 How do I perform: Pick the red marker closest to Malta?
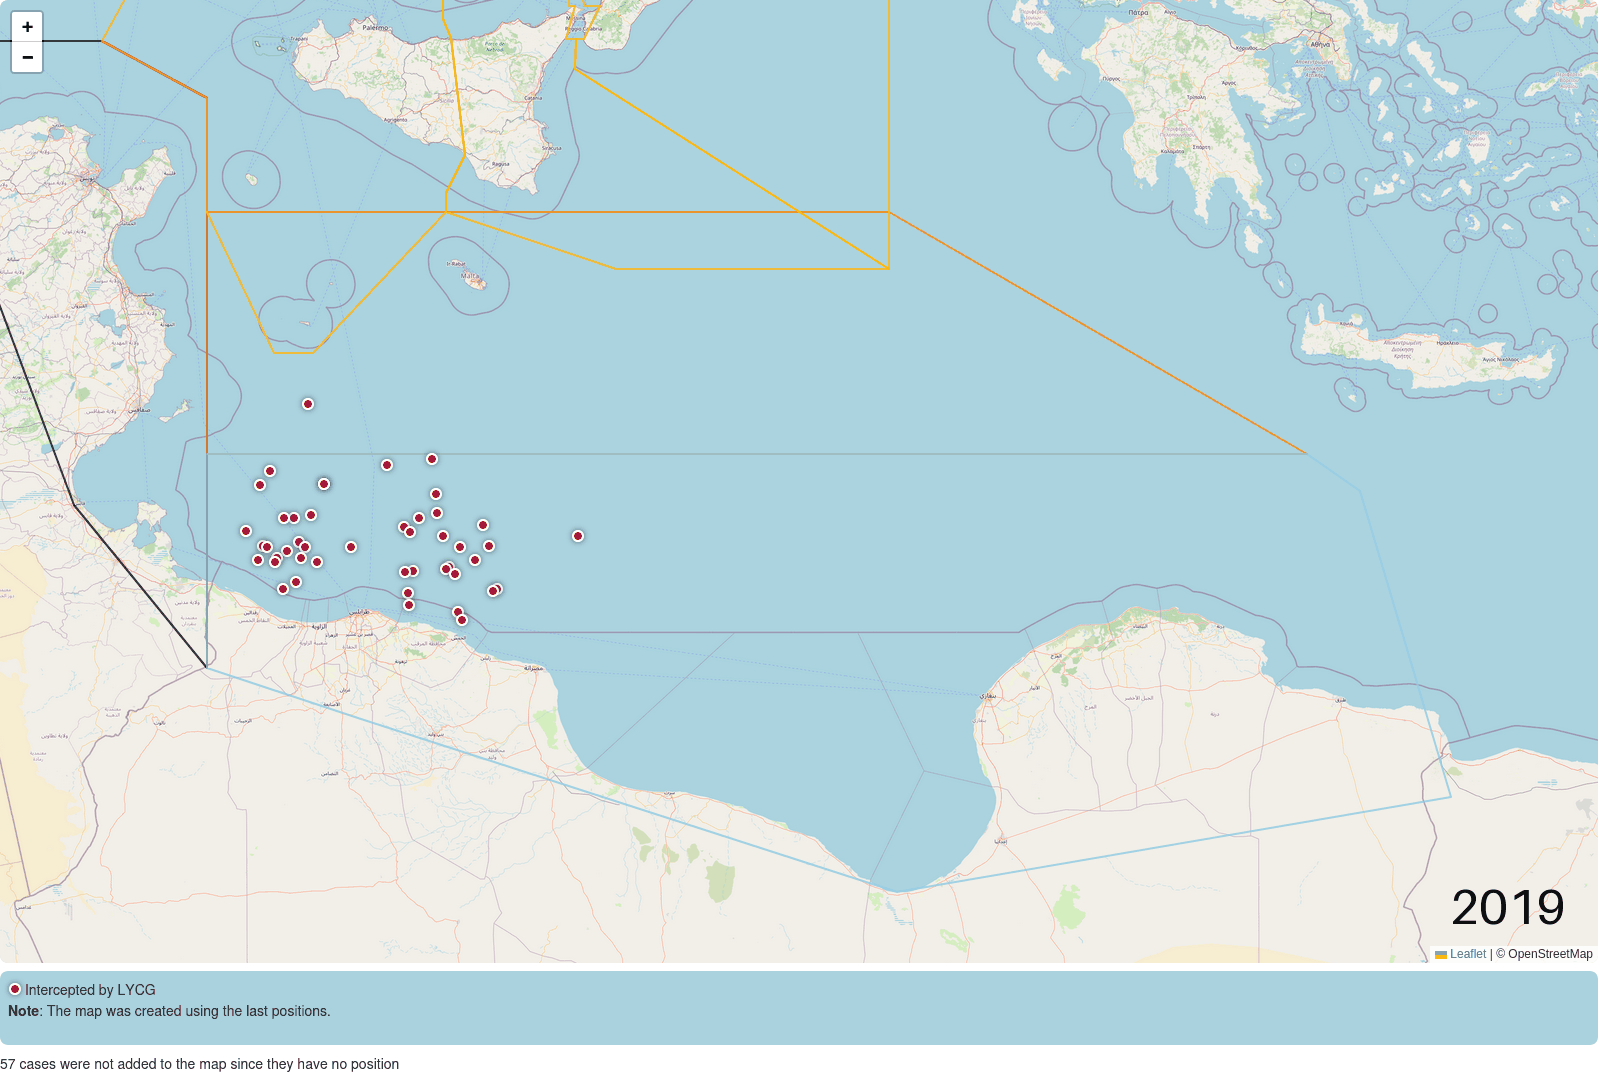432,459
